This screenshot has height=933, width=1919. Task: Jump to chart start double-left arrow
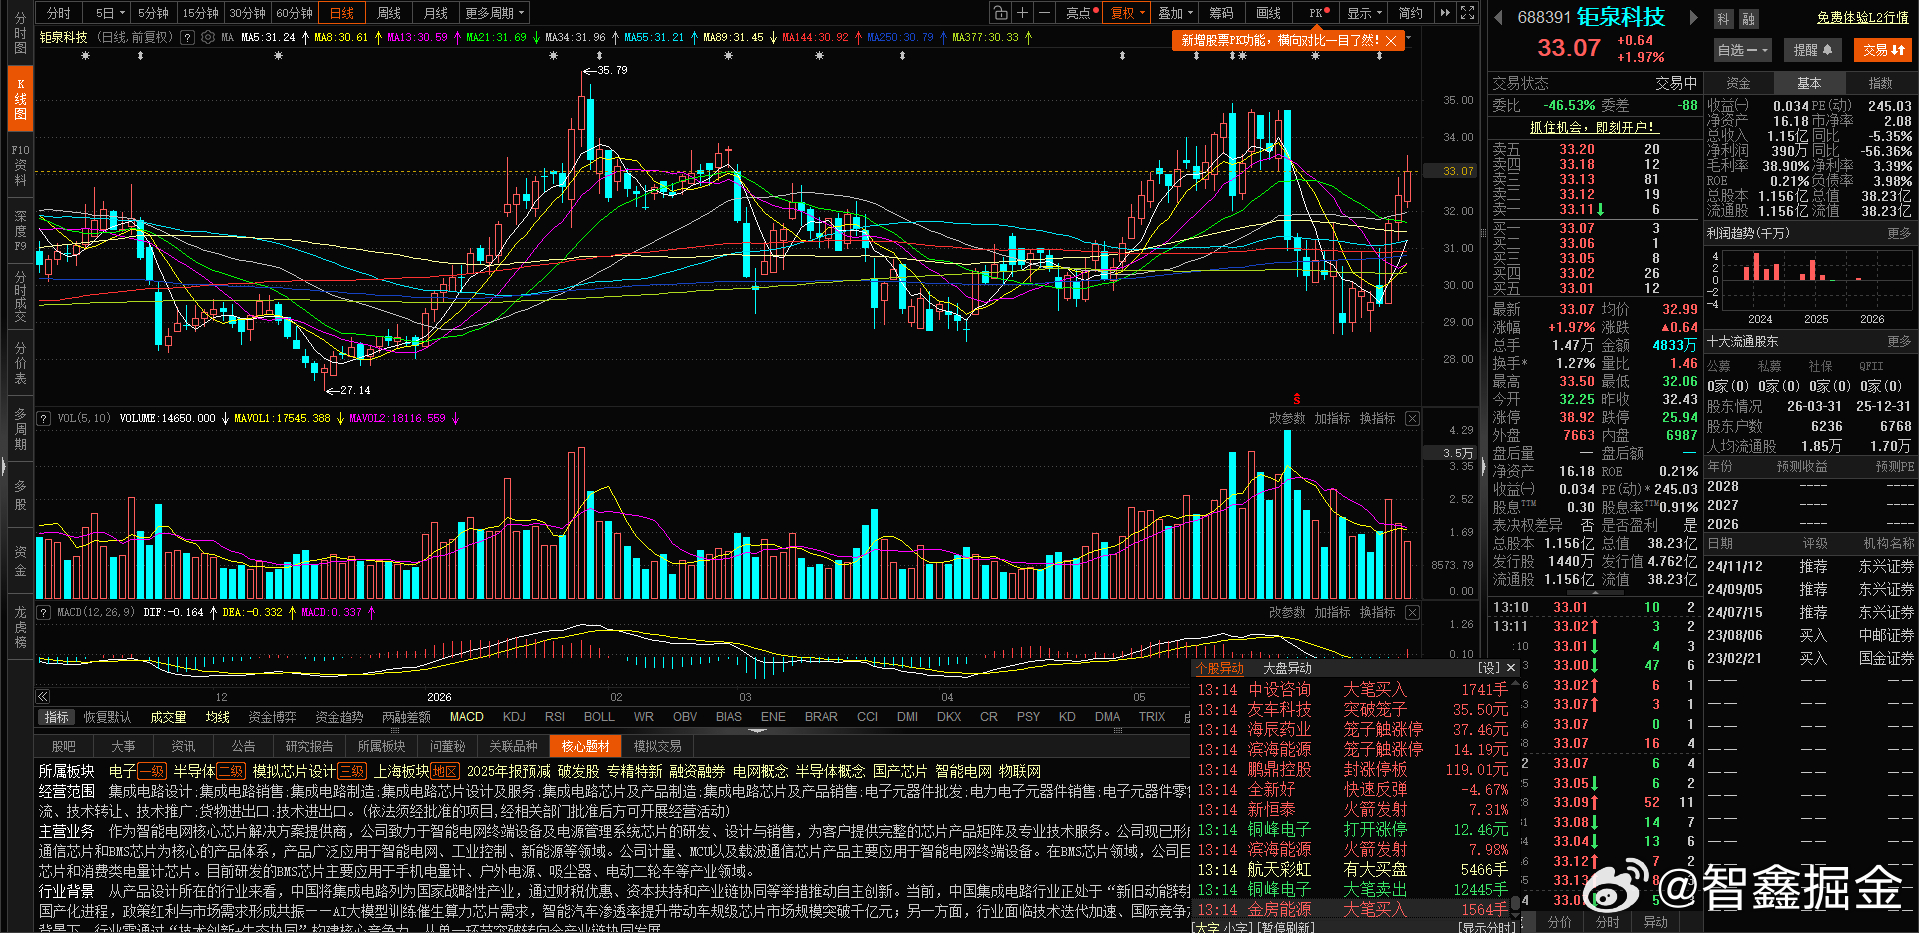43,697
